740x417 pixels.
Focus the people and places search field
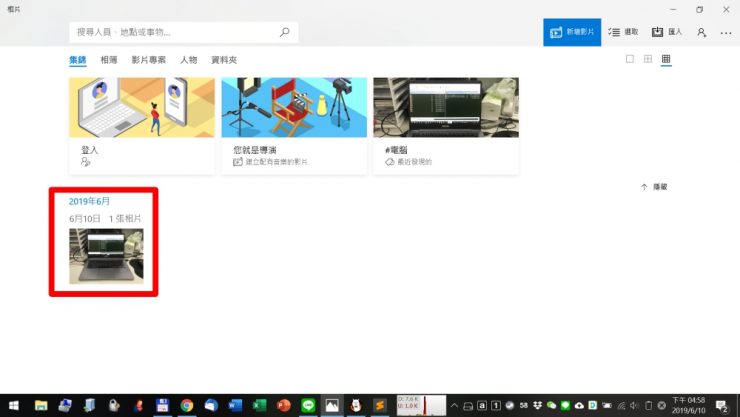(x=170, y=32)
